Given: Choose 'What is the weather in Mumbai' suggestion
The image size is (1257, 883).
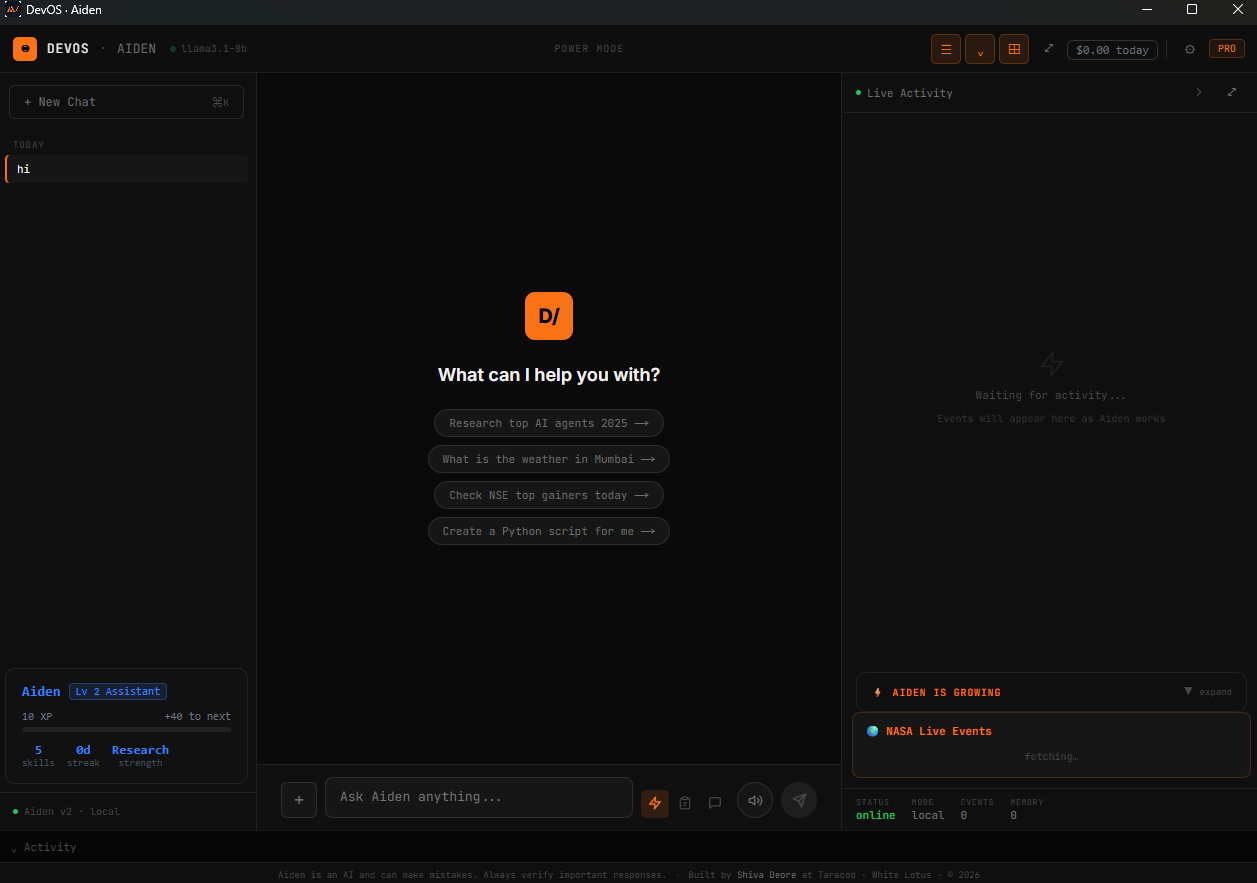Looking at the screenshot, I should coord(549,459).
